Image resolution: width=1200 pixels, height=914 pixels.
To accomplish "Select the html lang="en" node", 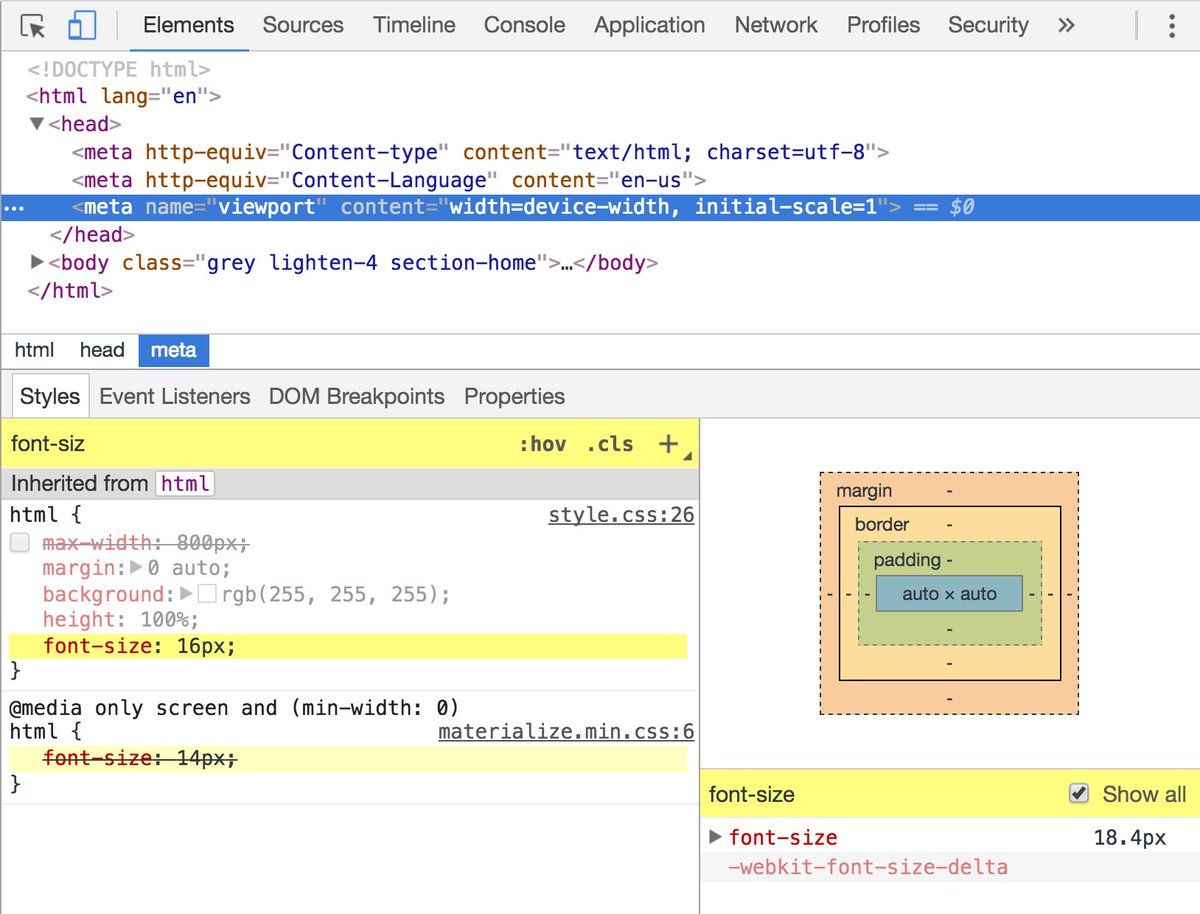I will (x=124, y=97).
